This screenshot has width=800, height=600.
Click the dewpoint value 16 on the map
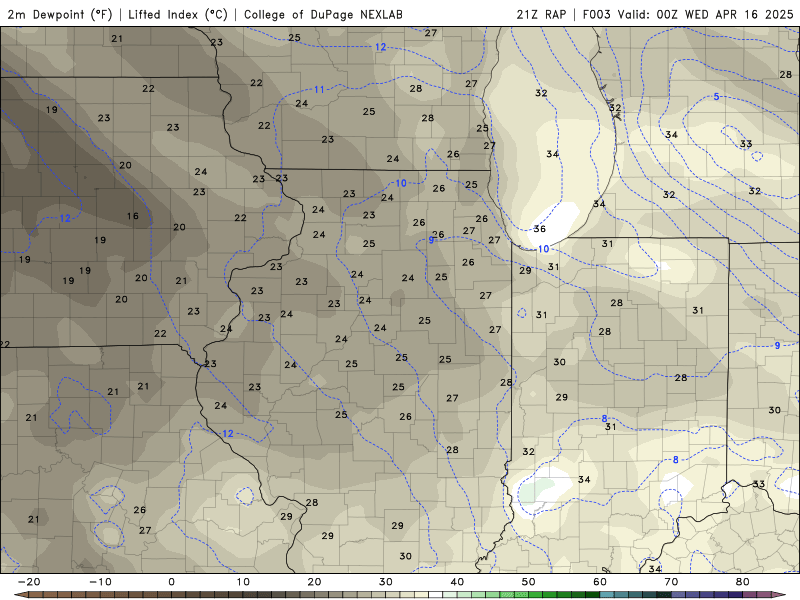point(133,216)
